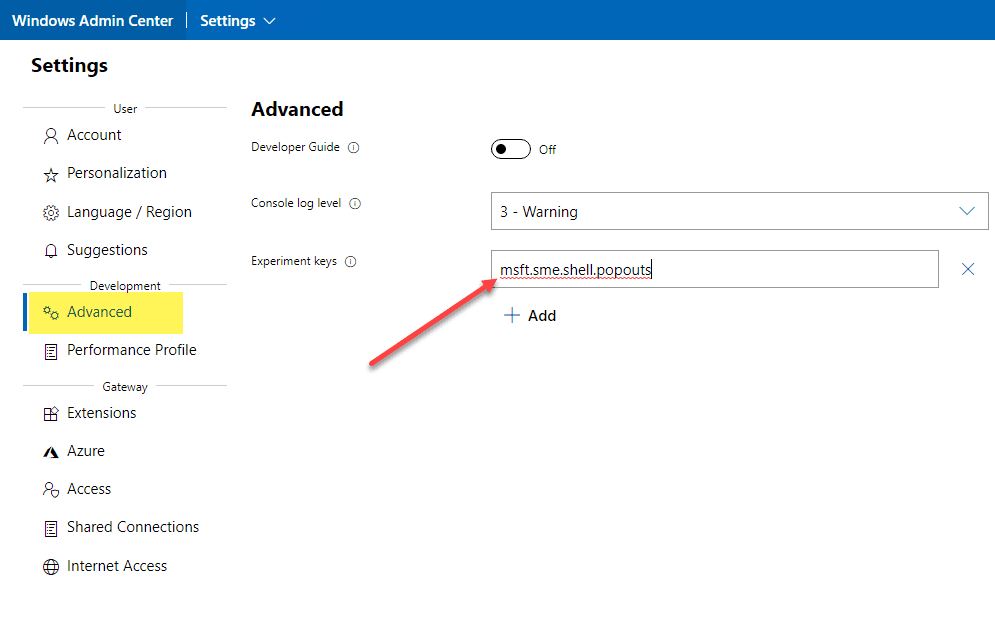Expand the Settings menu in header

(x=238, y=21)
